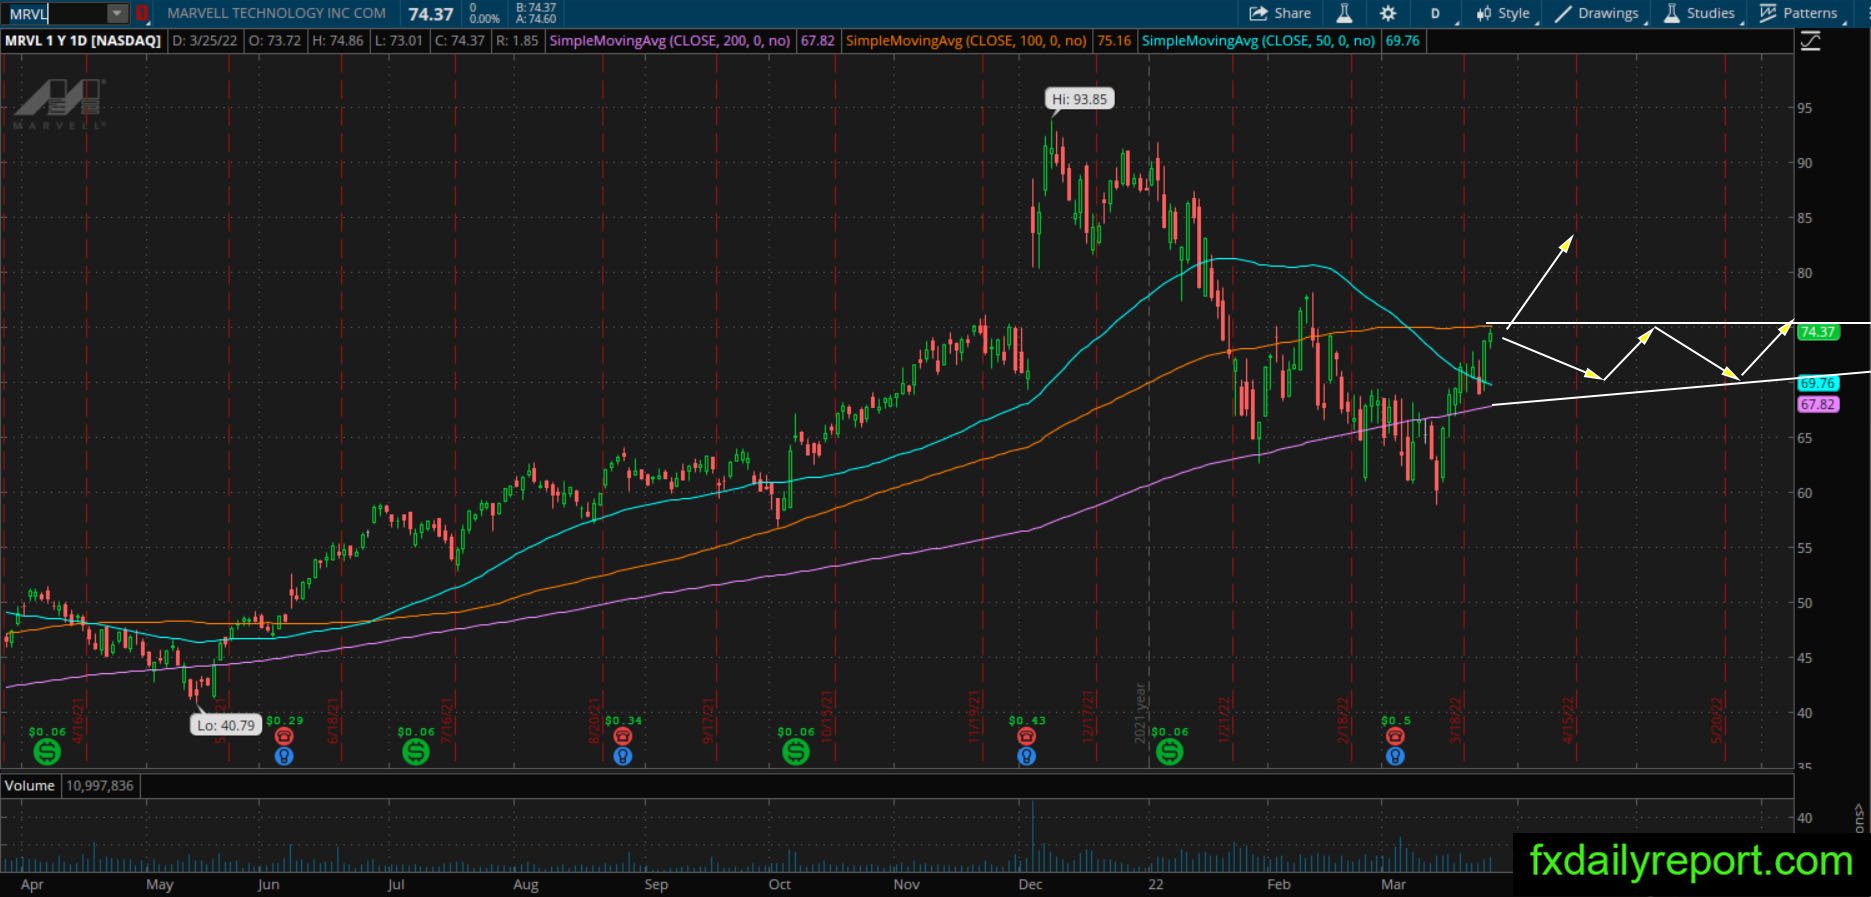The width and height of the screenshot is (1871, 897).
Task: Click the O: 73.72 open value
Action: (274, 41)
